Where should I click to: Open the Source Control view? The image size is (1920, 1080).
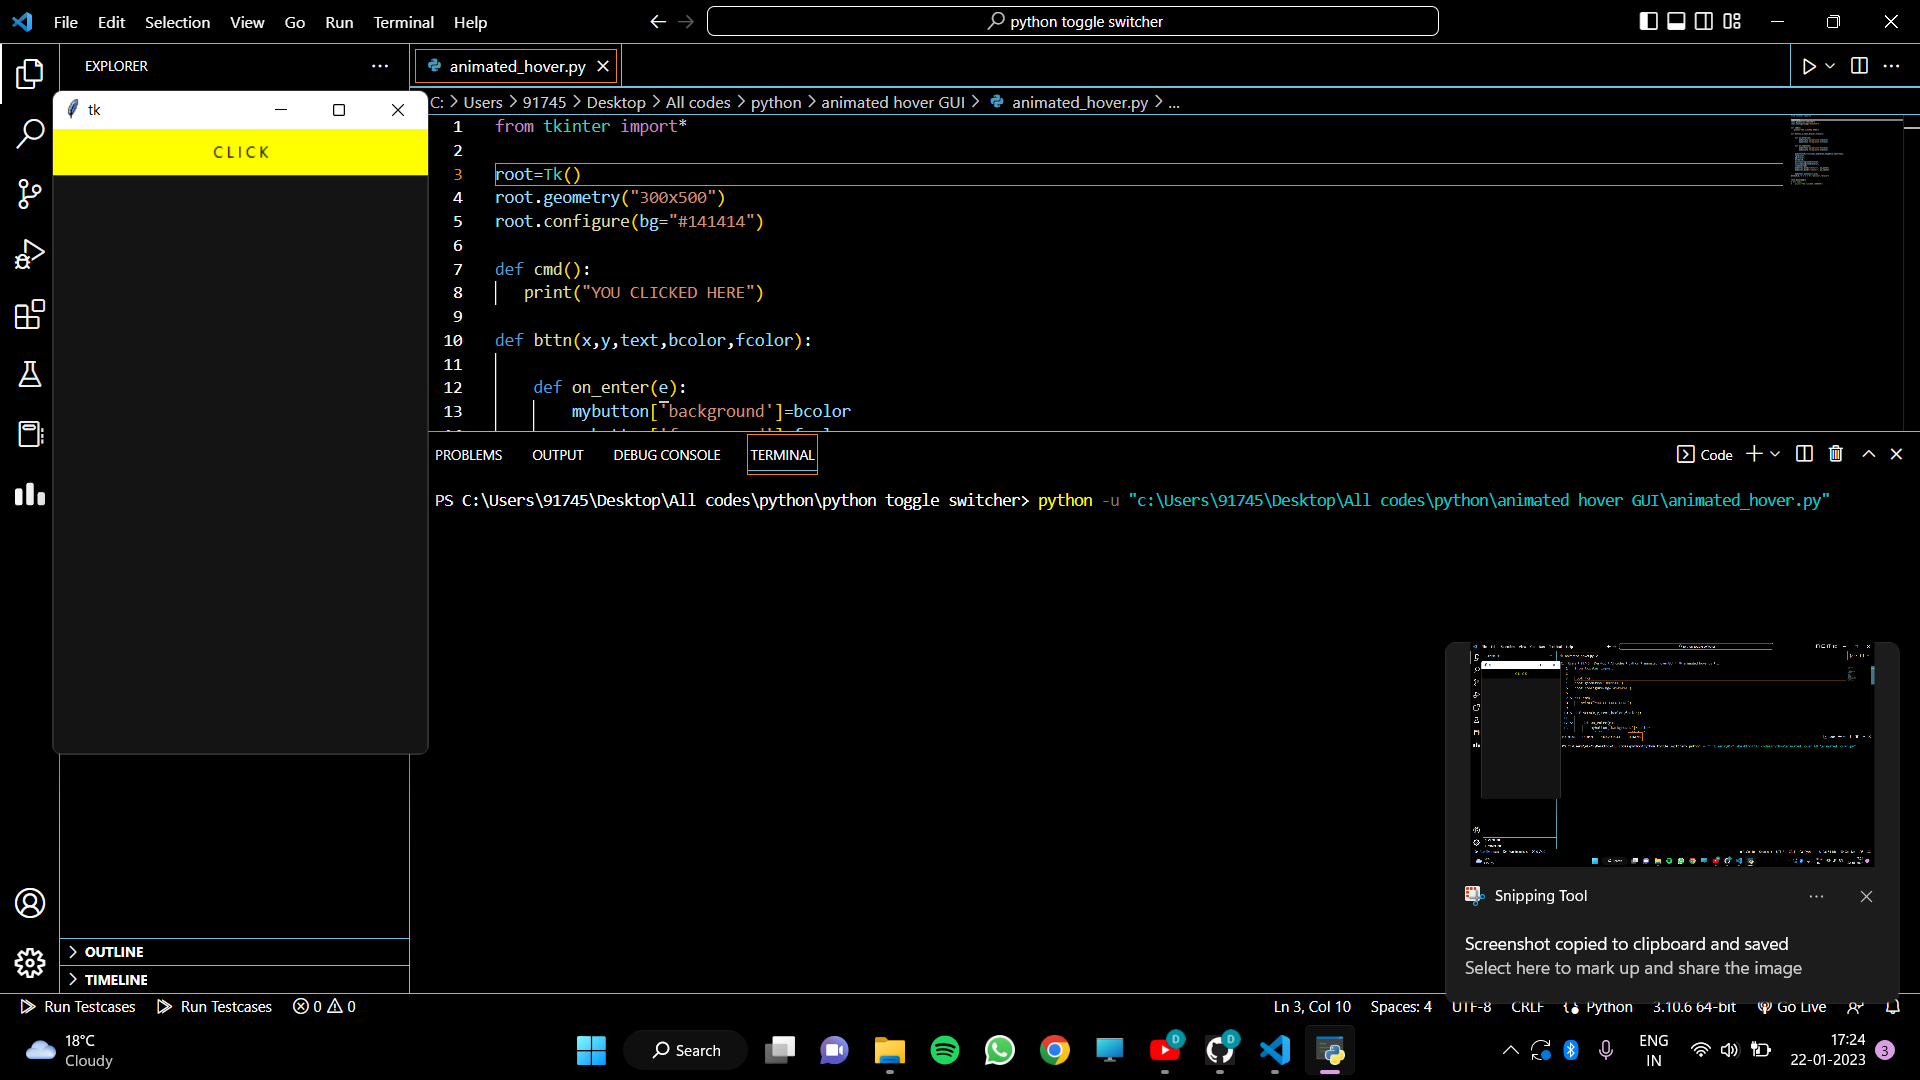(29, 194)
